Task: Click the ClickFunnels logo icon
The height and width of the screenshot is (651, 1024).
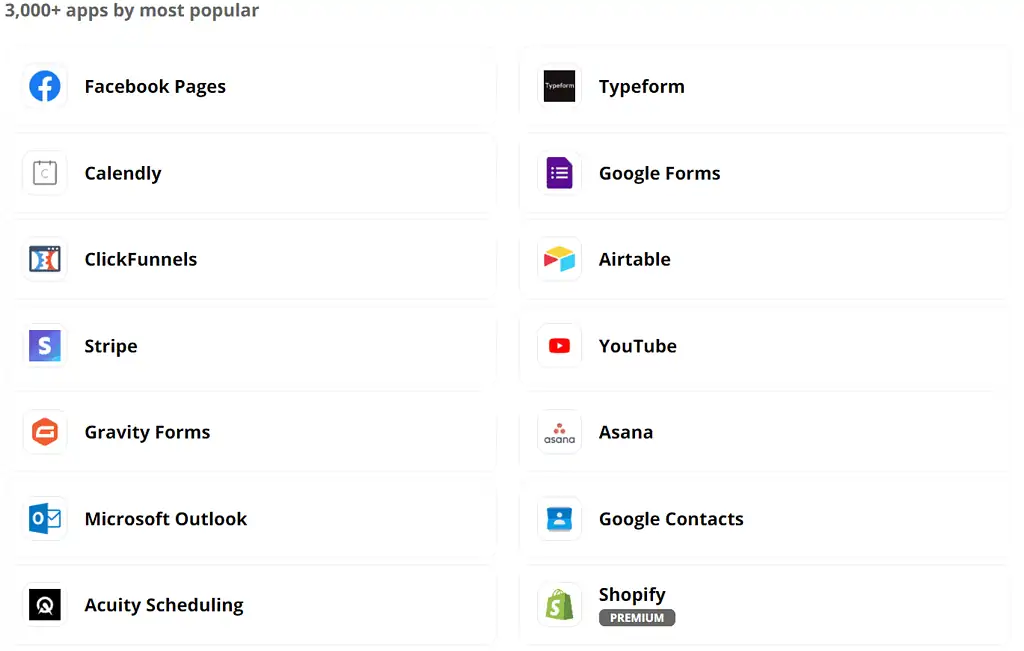Action: click(x=45, y=260)
